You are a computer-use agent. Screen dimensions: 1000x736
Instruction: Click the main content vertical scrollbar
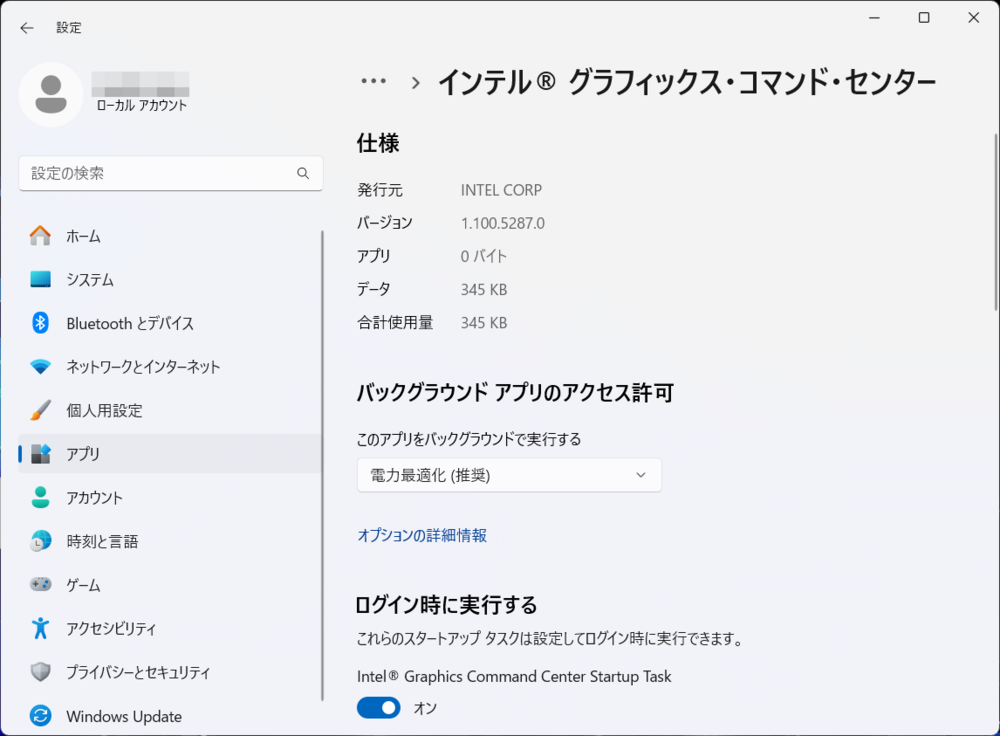996,220
